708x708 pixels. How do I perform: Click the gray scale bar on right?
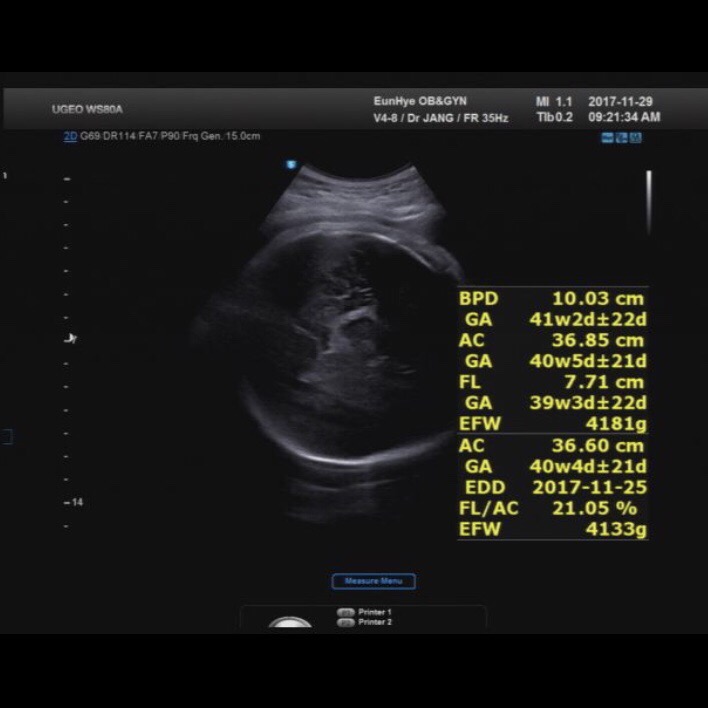tap(648, 202)
